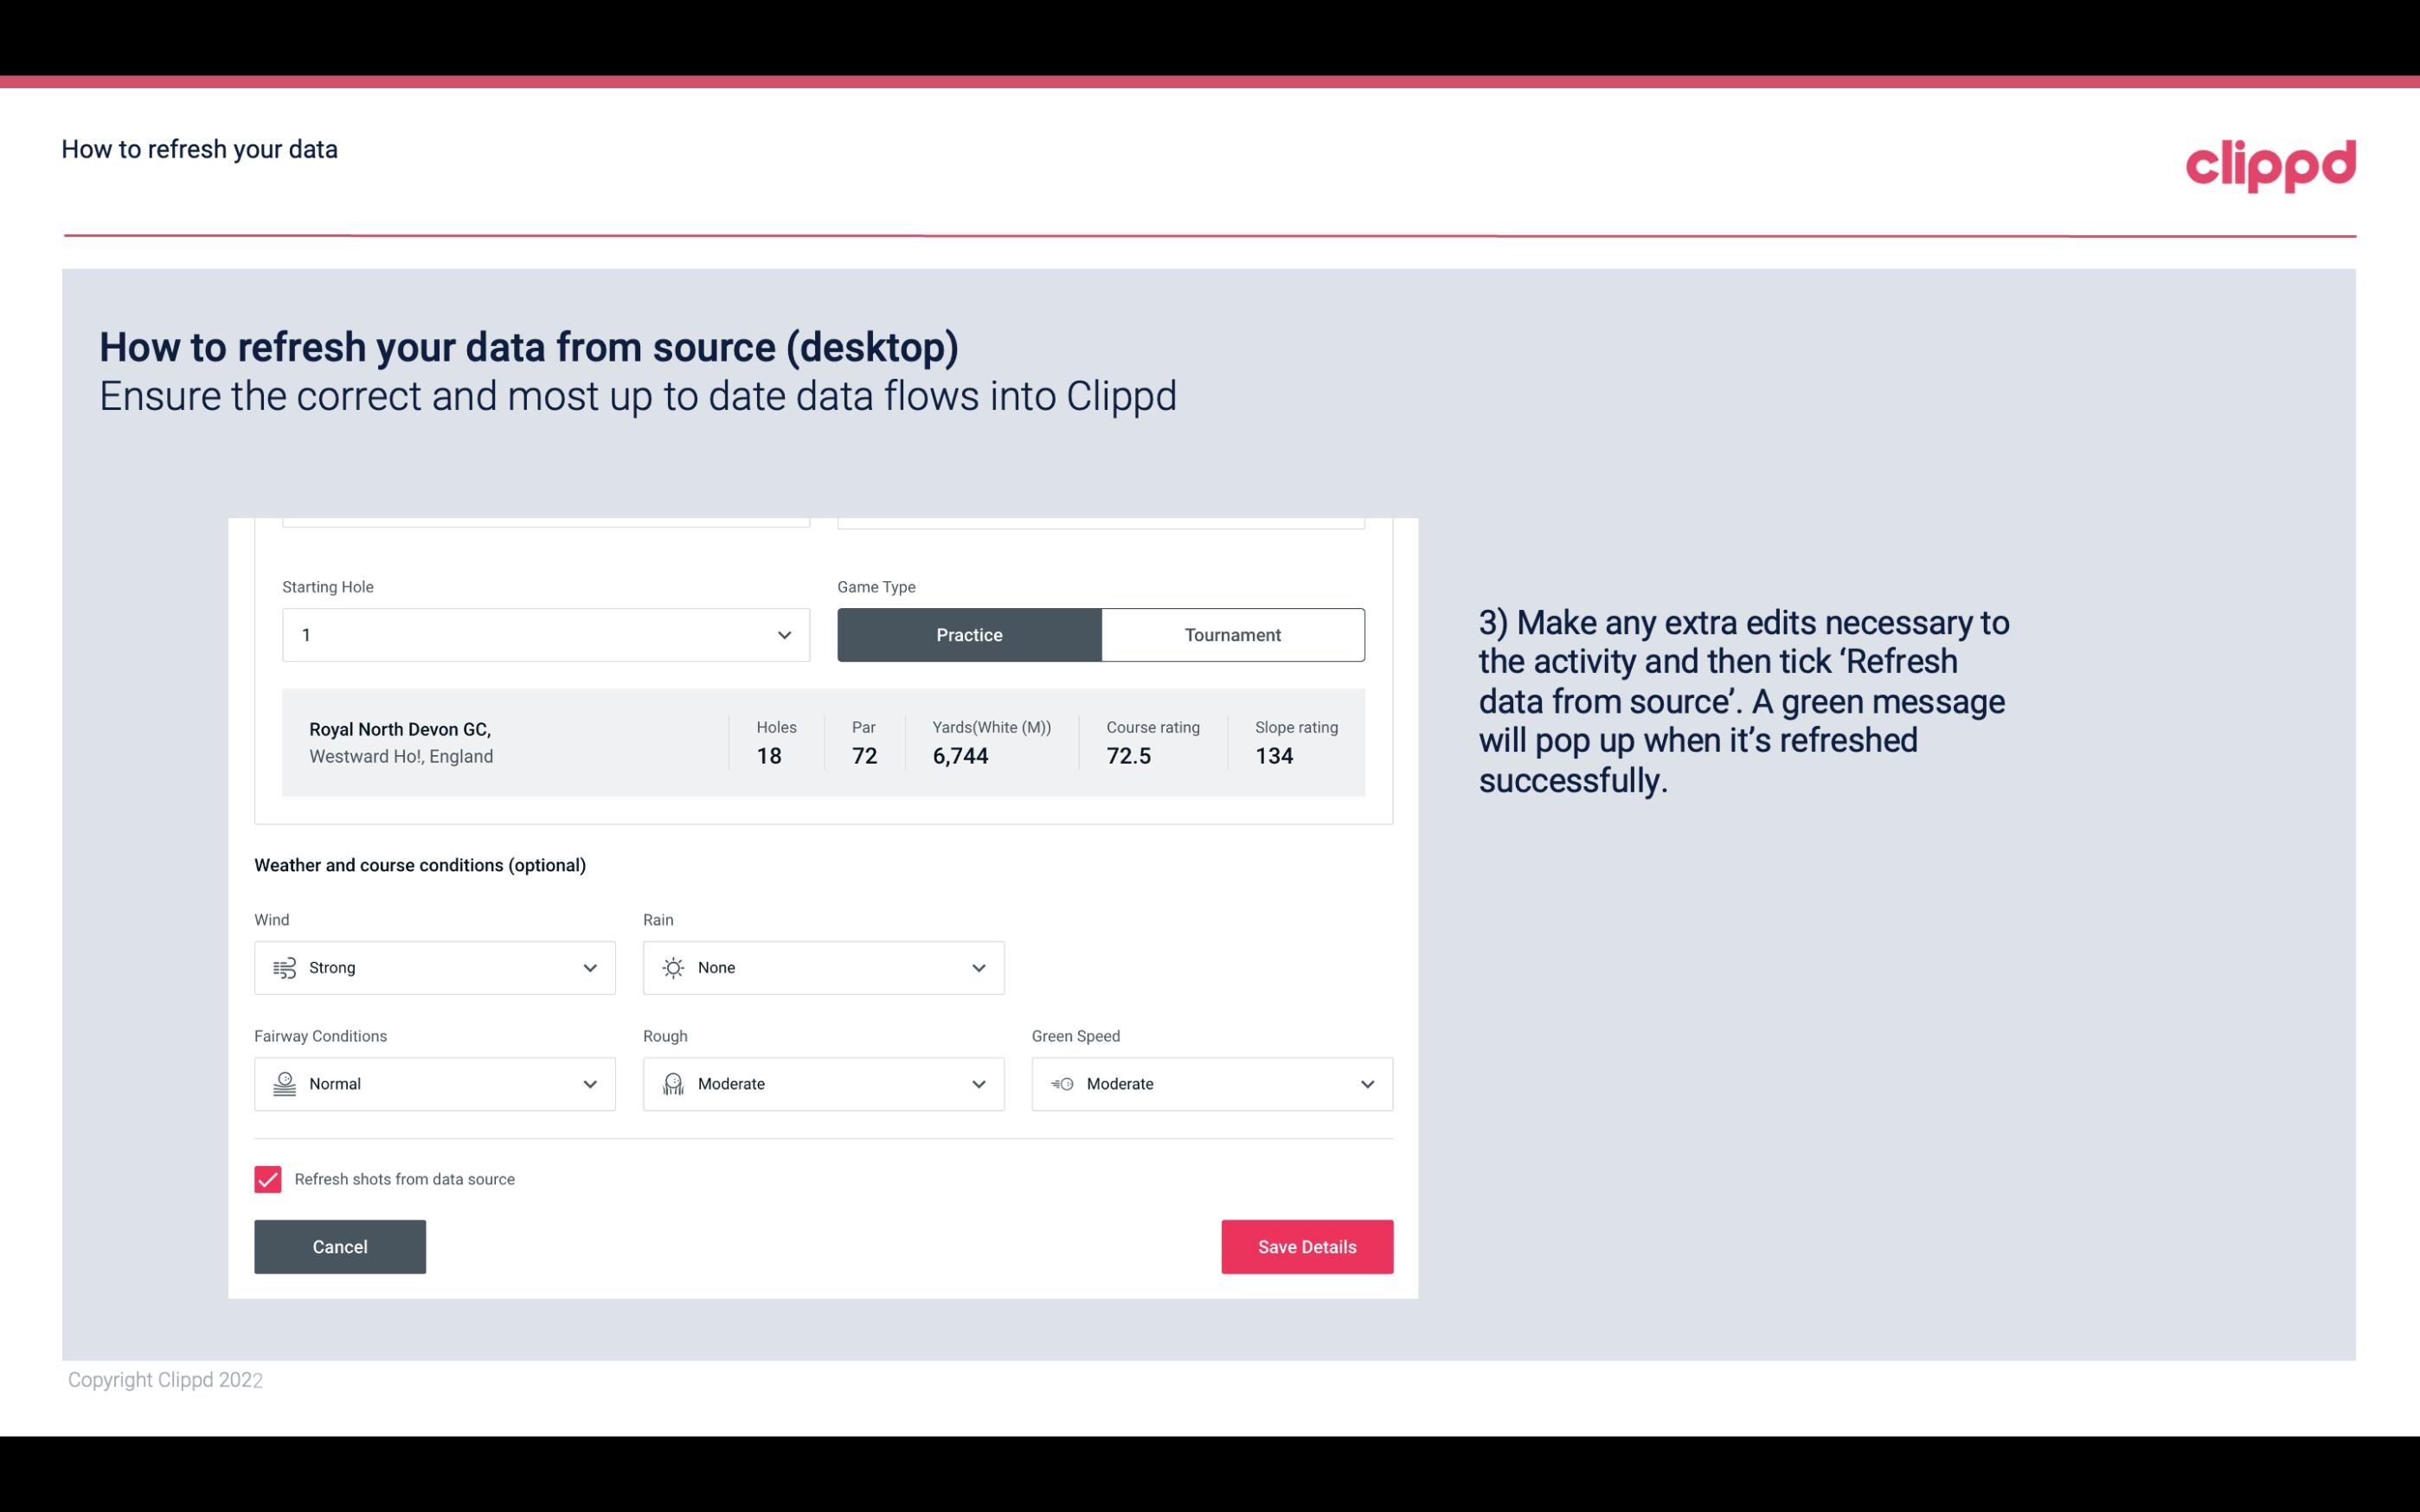Click the Cancel button
2420x1512 pixels.
(340, 1246)
